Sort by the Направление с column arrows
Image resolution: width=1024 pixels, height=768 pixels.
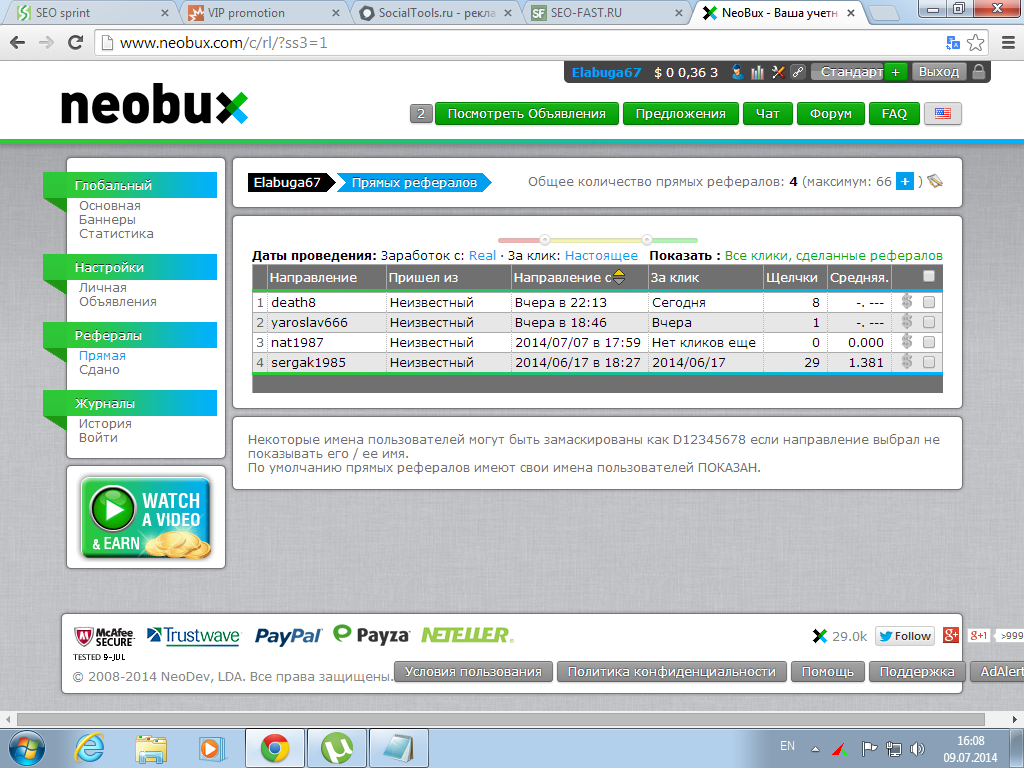(618, 278)
